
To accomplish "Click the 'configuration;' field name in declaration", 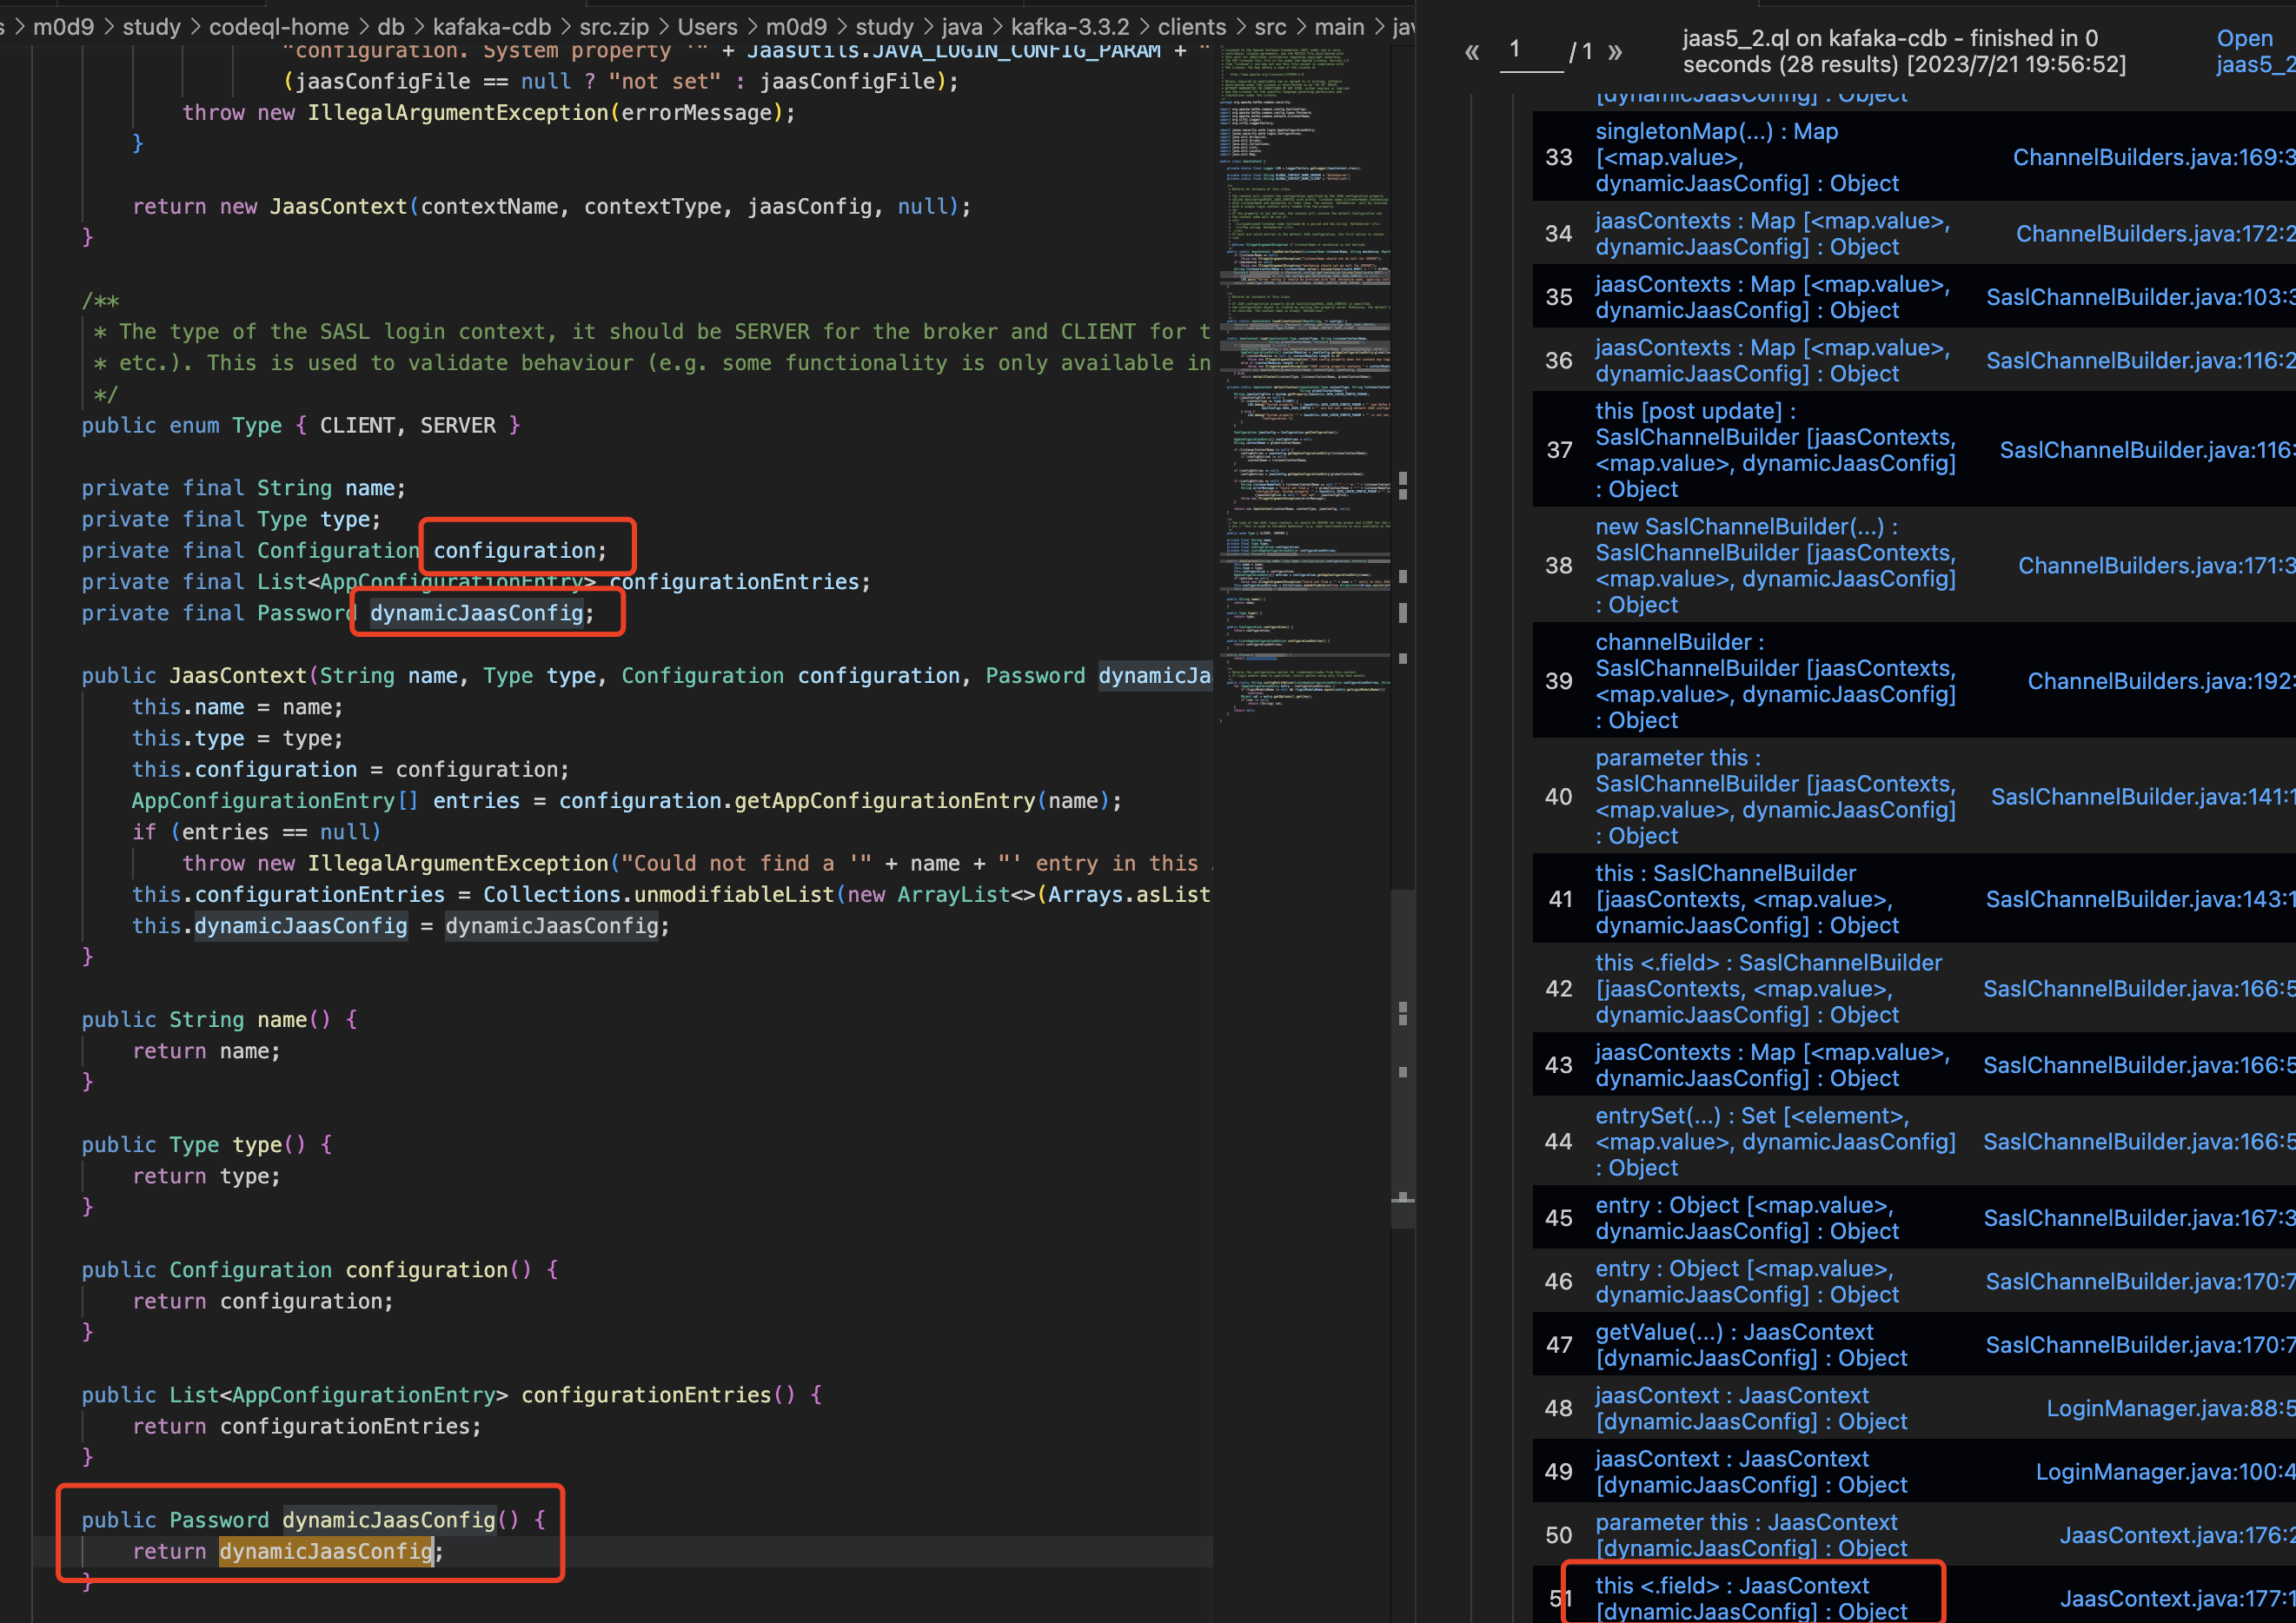I will (x=520, y=550).
